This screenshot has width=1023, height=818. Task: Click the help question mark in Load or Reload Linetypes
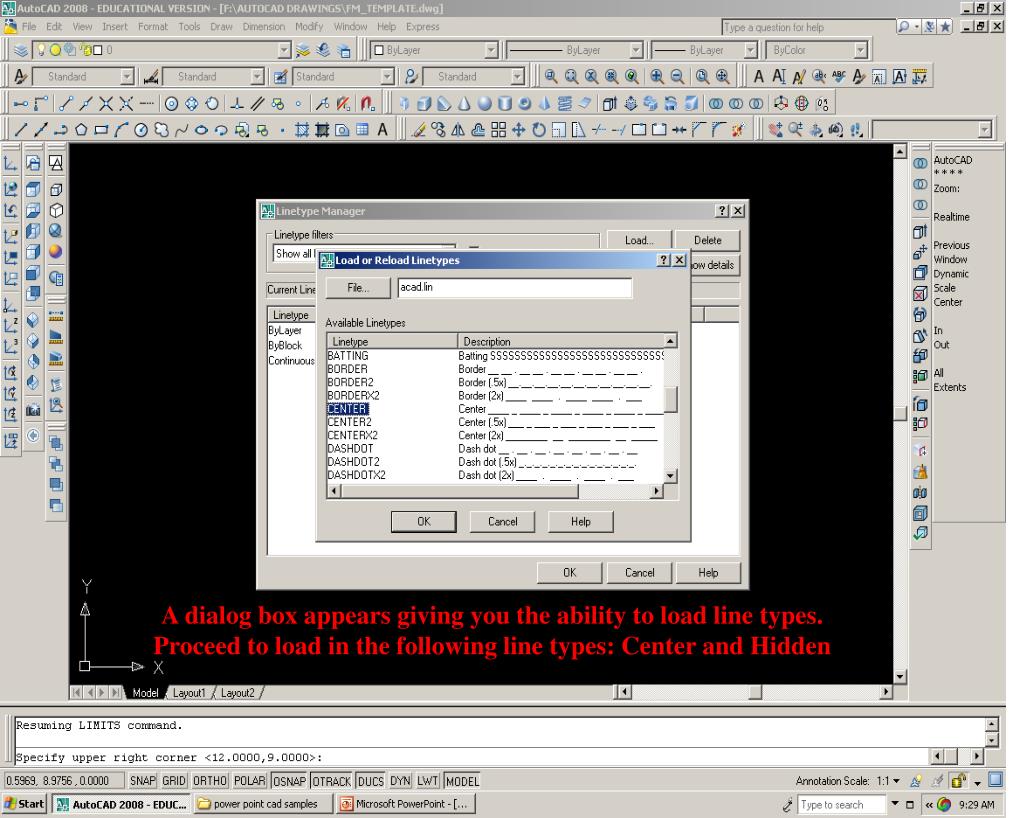click(x=664, y=260)
